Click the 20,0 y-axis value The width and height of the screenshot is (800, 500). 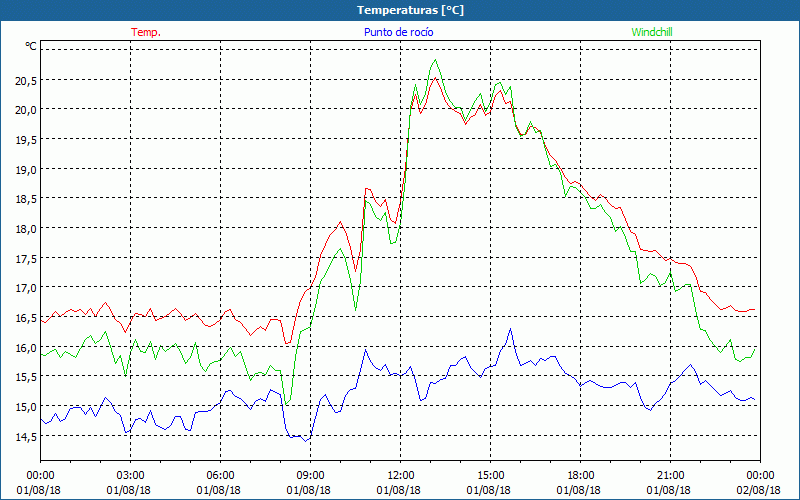26,110
